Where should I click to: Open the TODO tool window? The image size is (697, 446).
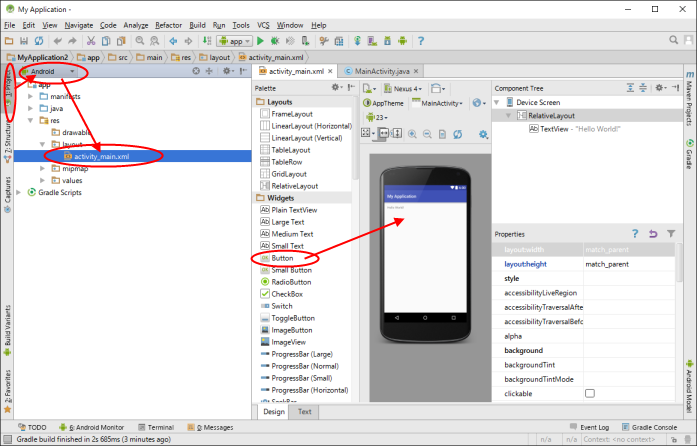click(32, 427)
